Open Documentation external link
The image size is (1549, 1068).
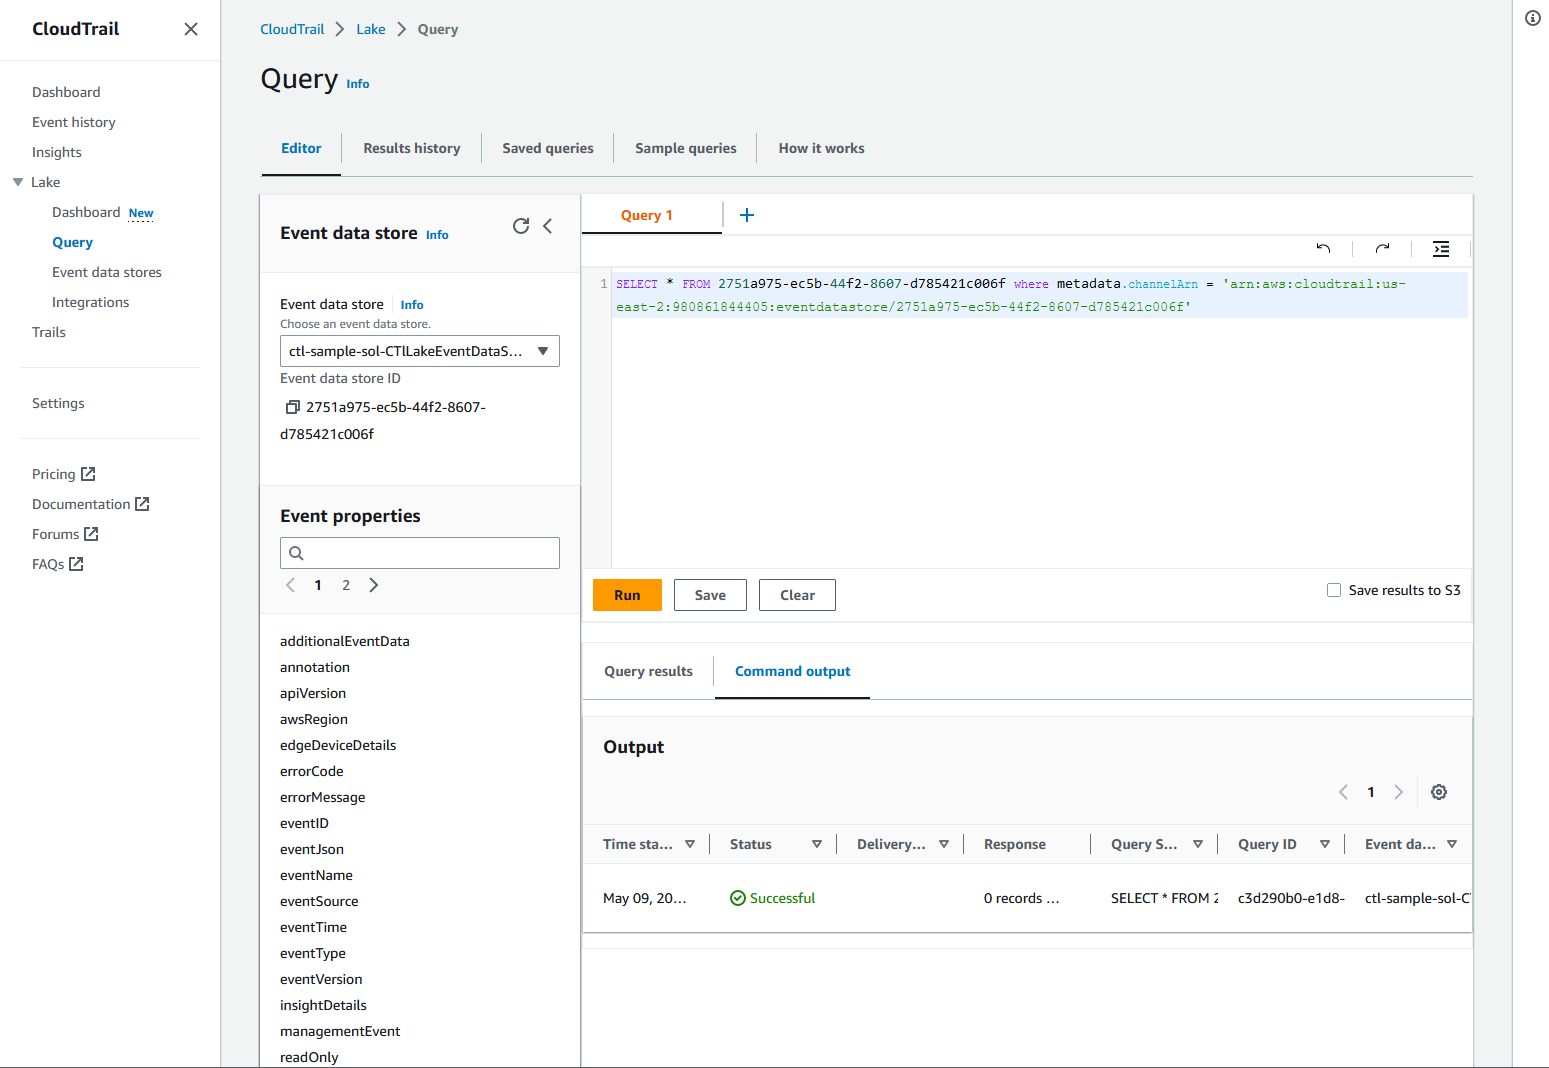[91, 504]
